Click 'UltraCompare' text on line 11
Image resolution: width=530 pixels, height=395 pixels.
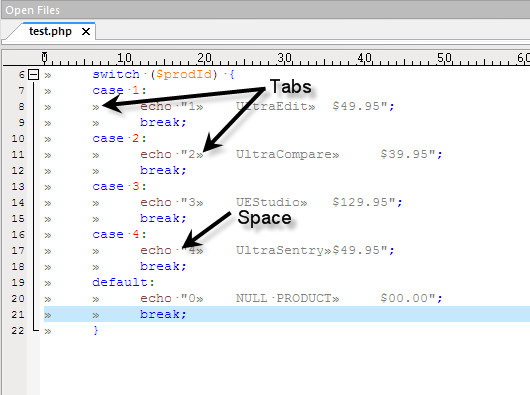point(284,154)
